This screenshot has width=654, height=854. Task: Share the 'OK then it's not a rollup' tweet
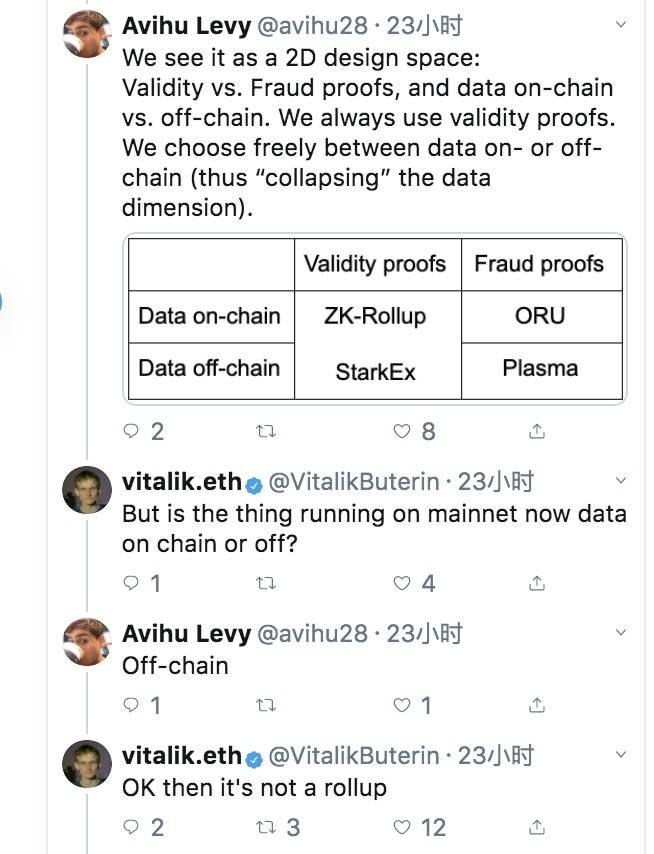click(537, 827)
